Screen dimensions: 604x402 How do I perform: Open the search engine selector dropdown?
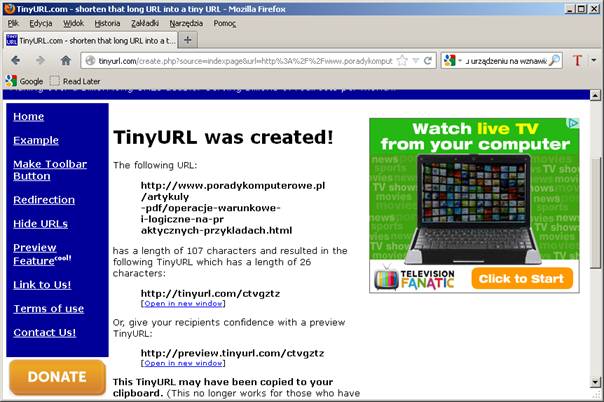point(460,61)
